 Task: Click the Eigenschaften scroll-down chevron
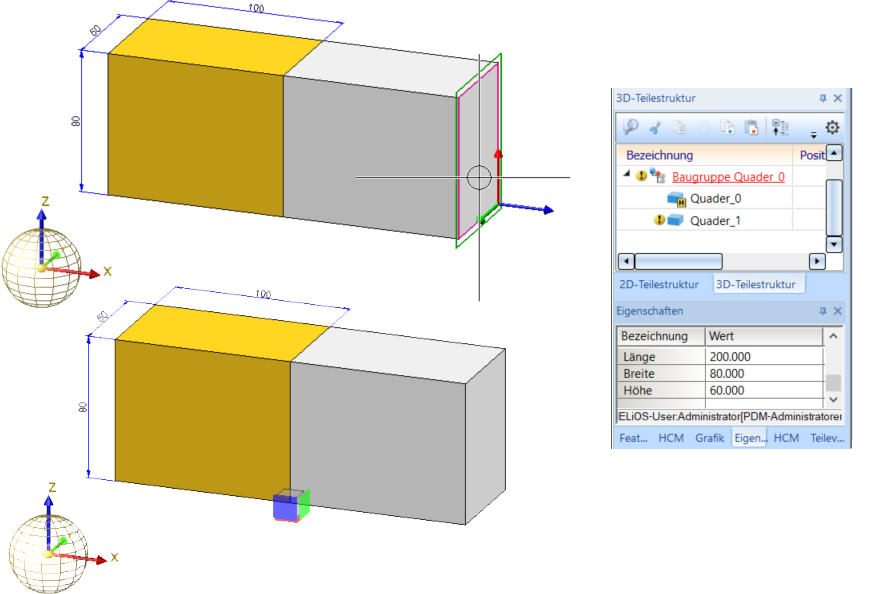pyautogui.click(x=833, y=399)
